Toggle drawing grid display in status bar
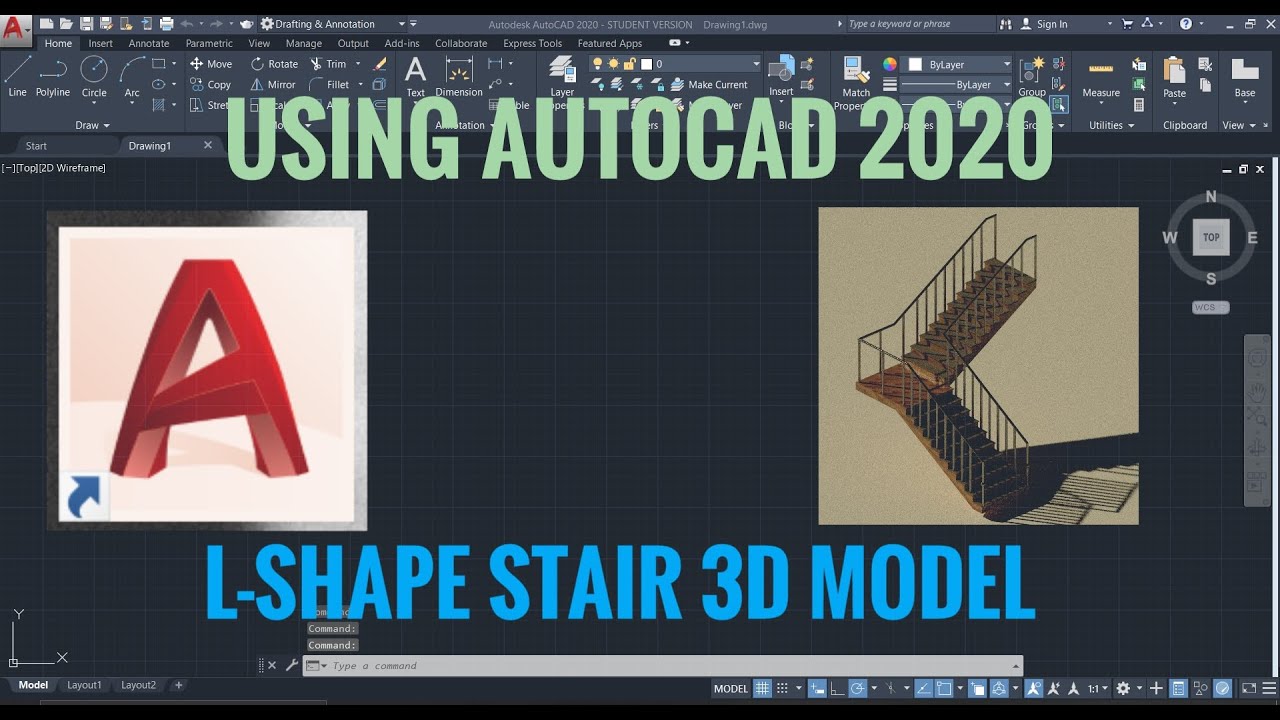 762,688
